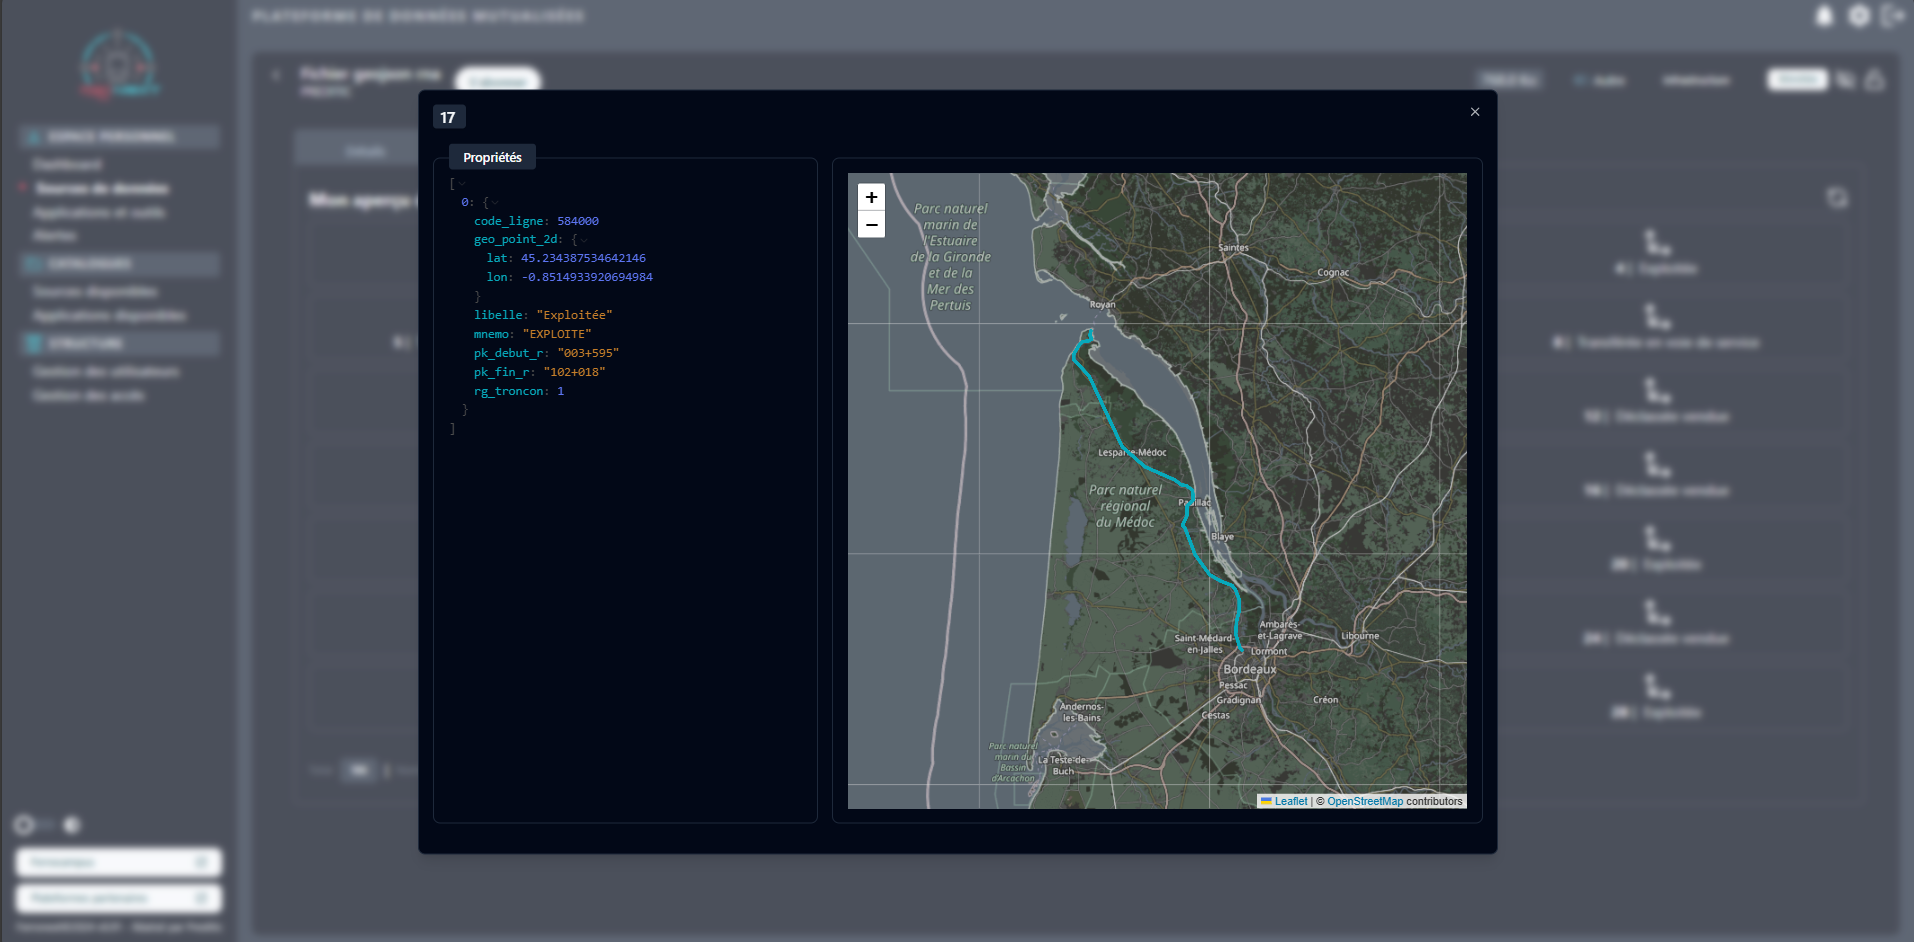This screenshot has height=942, width=1914.
Task: Zoom in on the map
Action: (x=871, y=197)
